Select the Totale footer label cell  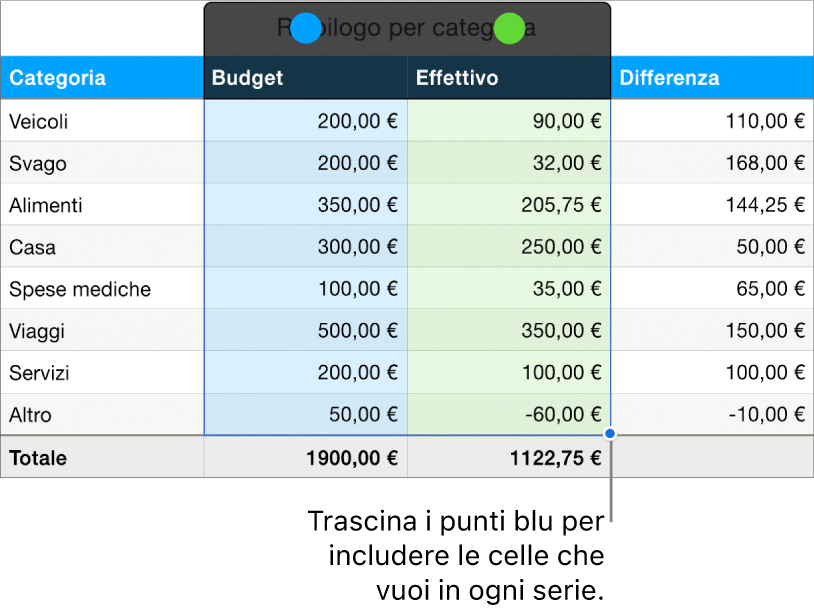(101, 458)
